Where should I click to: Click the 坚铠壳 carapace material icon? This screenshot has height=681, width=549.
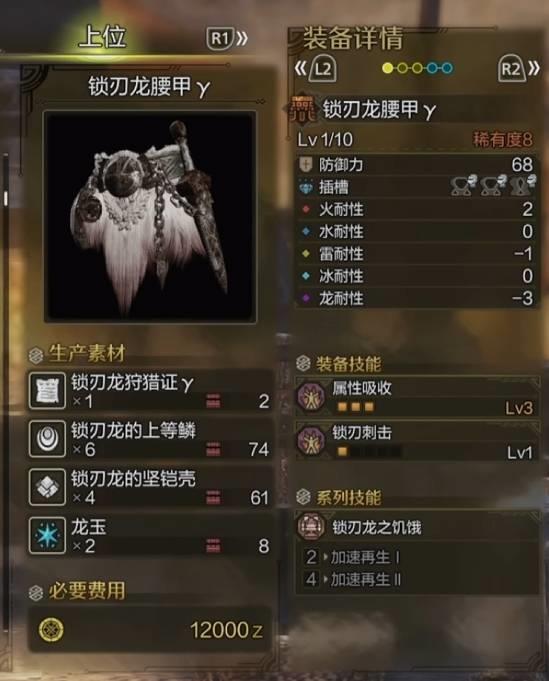coord(47,487)
